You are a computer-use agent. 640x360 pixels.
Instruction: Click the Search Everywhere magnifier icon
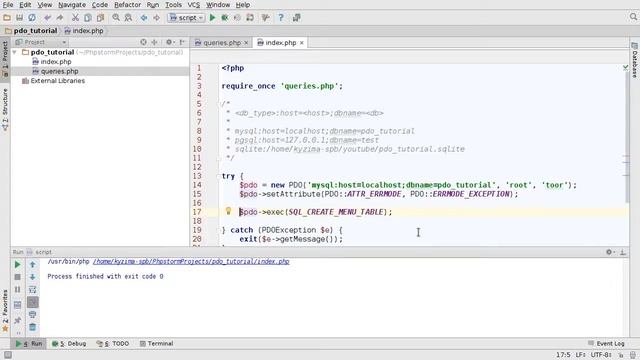(633, 17)
